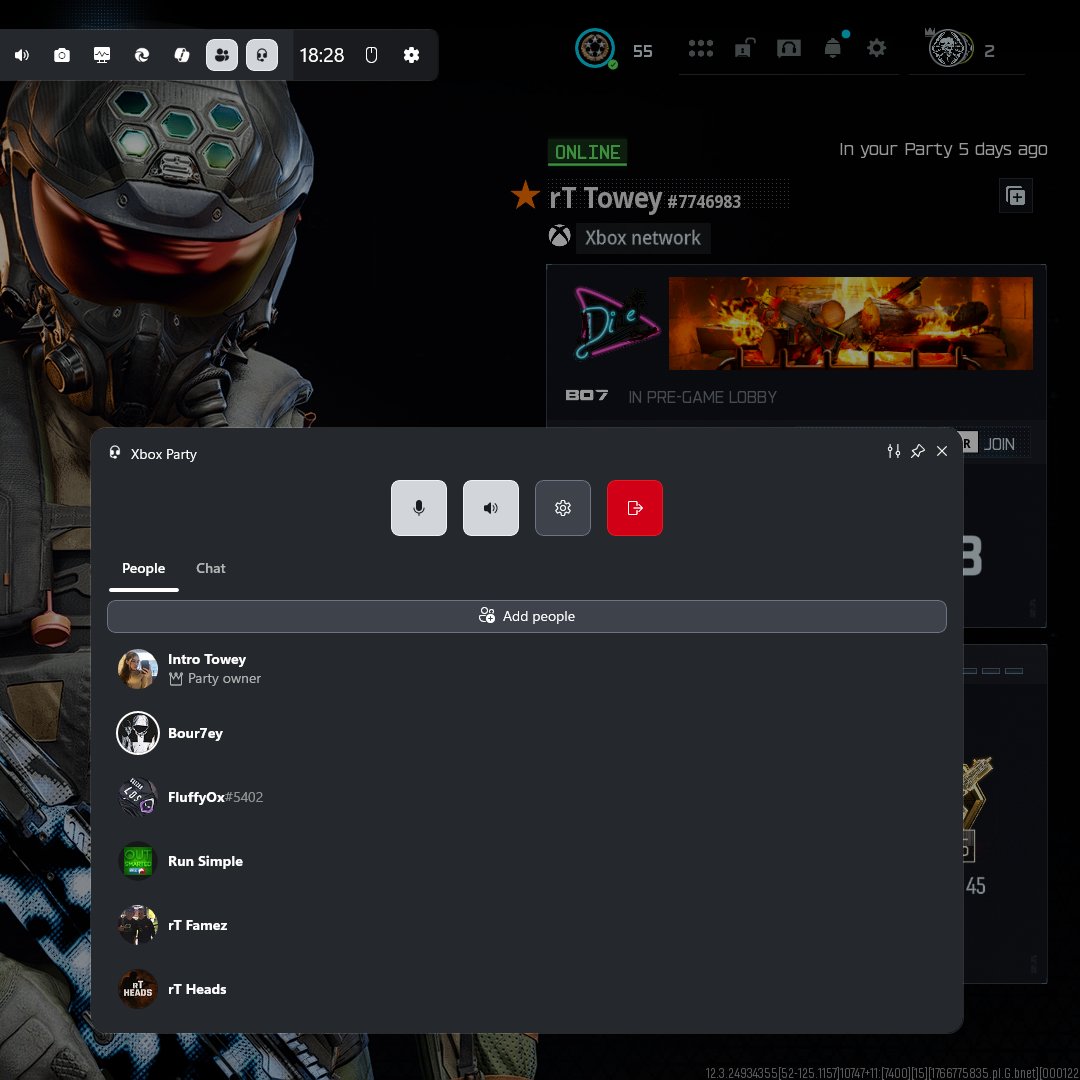Open the party leader avatar showing 2
Screen dimensions: 1080x1080
pos(949,48)
